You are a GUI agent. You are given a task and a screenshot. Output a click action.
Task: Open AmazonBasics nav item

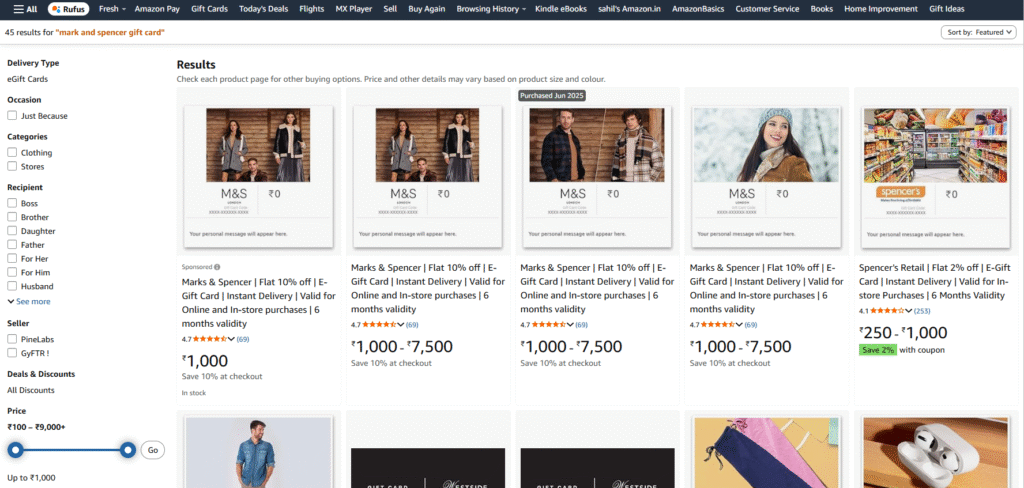click(698, 9)
